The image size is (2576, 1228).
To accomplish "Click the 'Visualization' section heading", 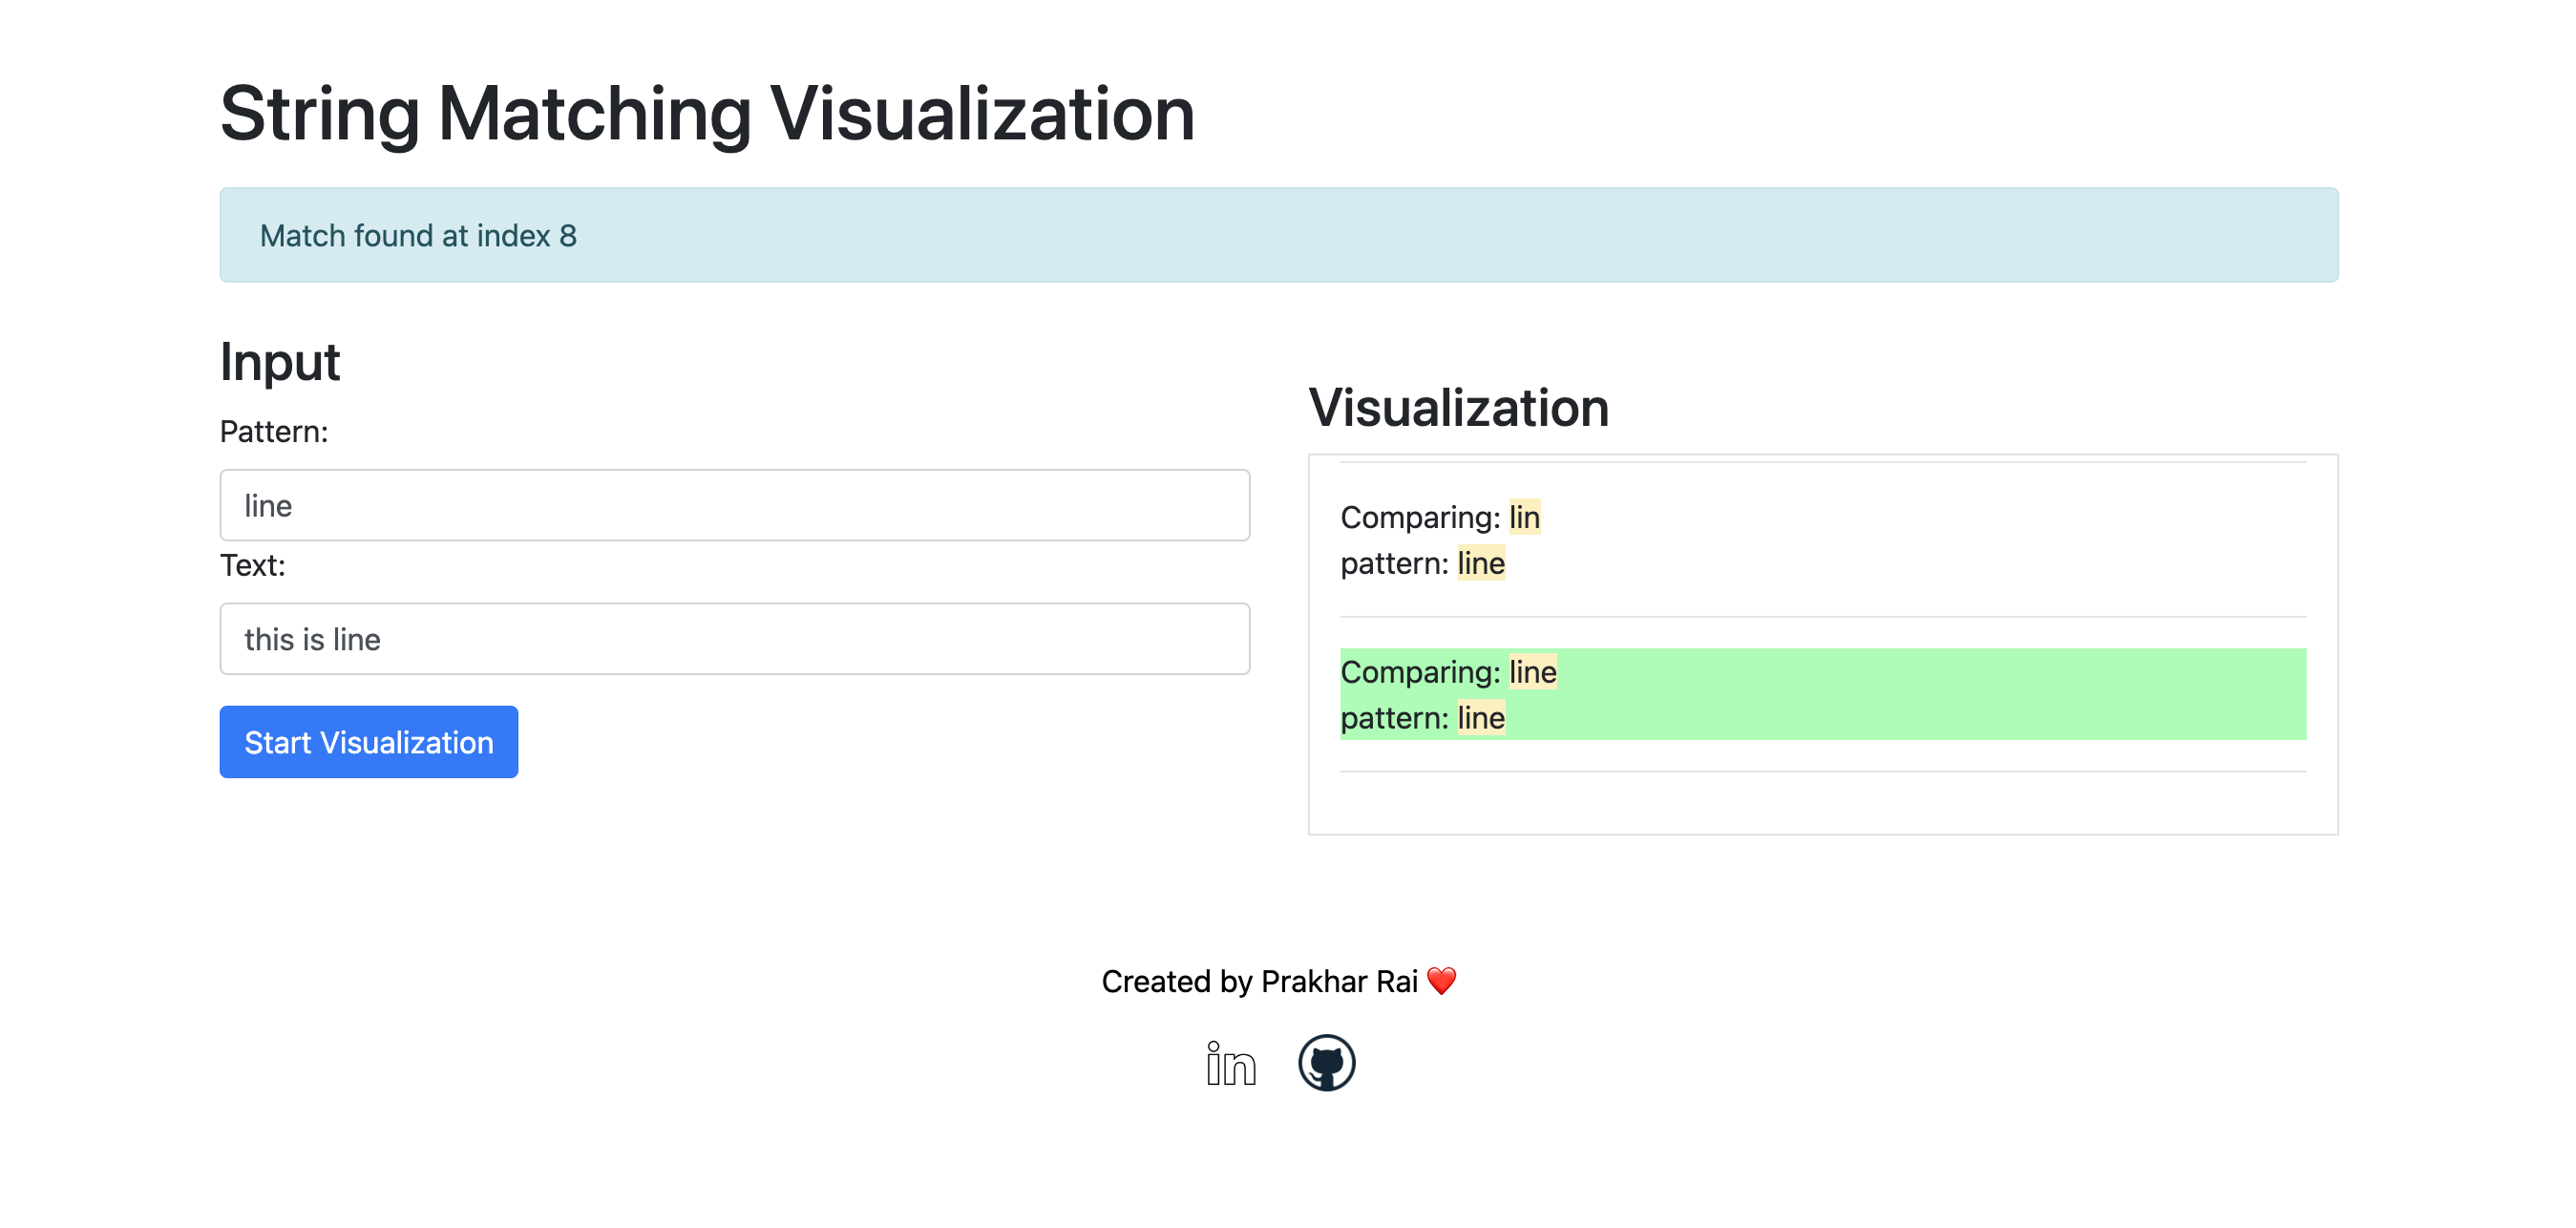I will 1459,407.
